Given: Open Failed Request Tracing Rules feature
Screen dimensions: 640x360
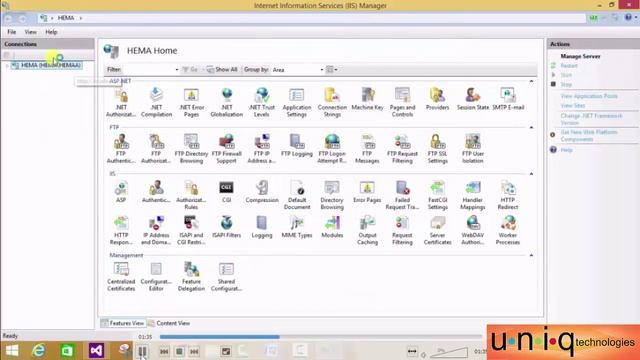Looking at the screenshot, I should (x=402, y=195).
